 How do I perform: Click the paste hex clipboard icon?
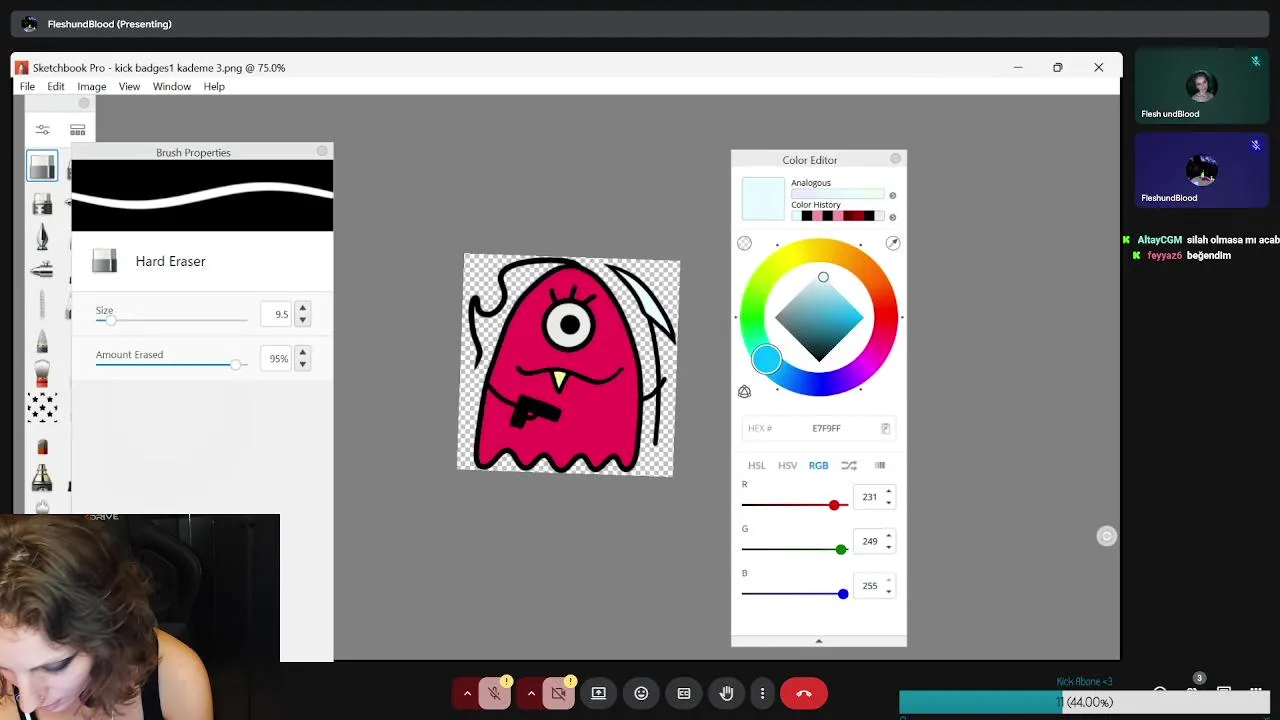(x=885, y=428)
